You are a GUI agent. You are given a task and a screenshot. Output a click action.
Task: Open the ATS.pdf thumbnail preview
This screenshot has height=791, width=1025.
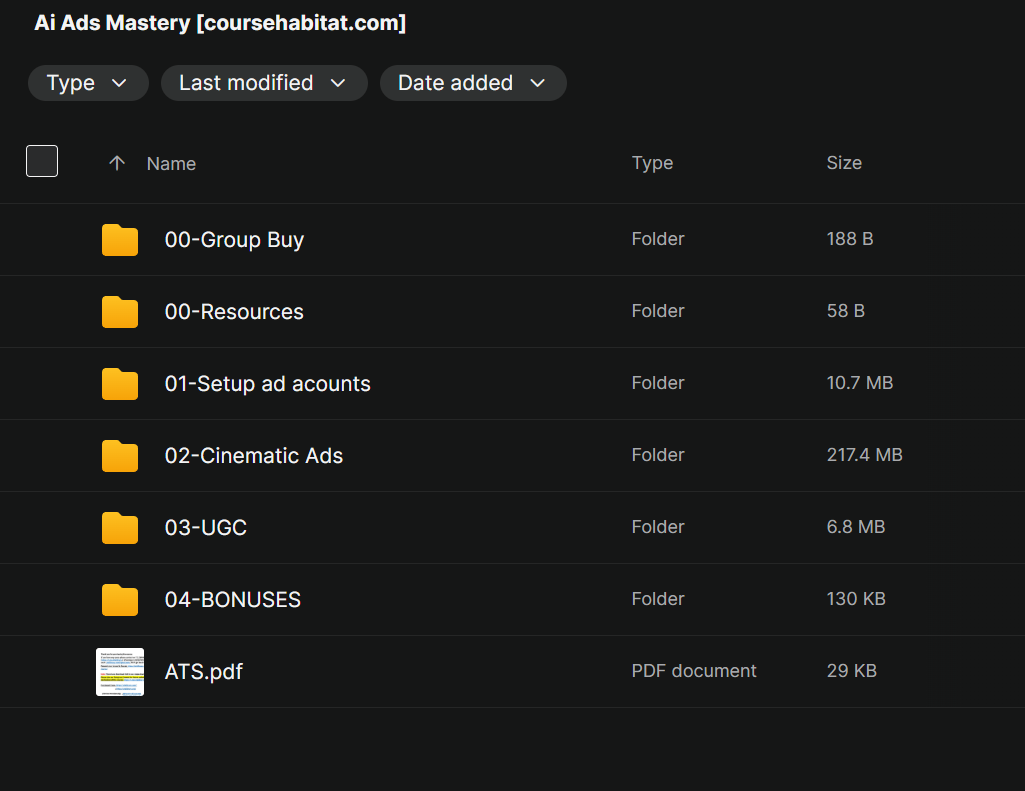point(120,671)
